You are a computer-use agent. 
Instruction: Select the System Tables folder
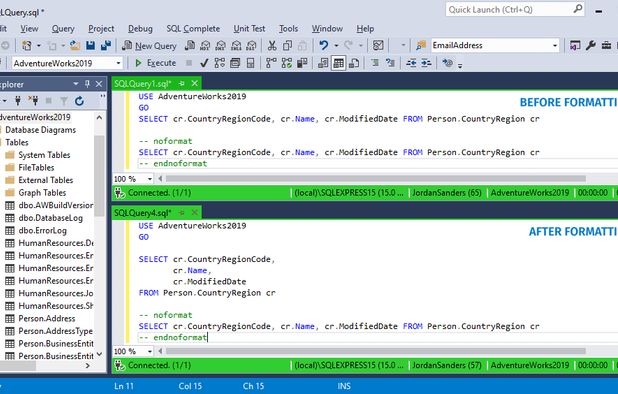tap(44, 155)
